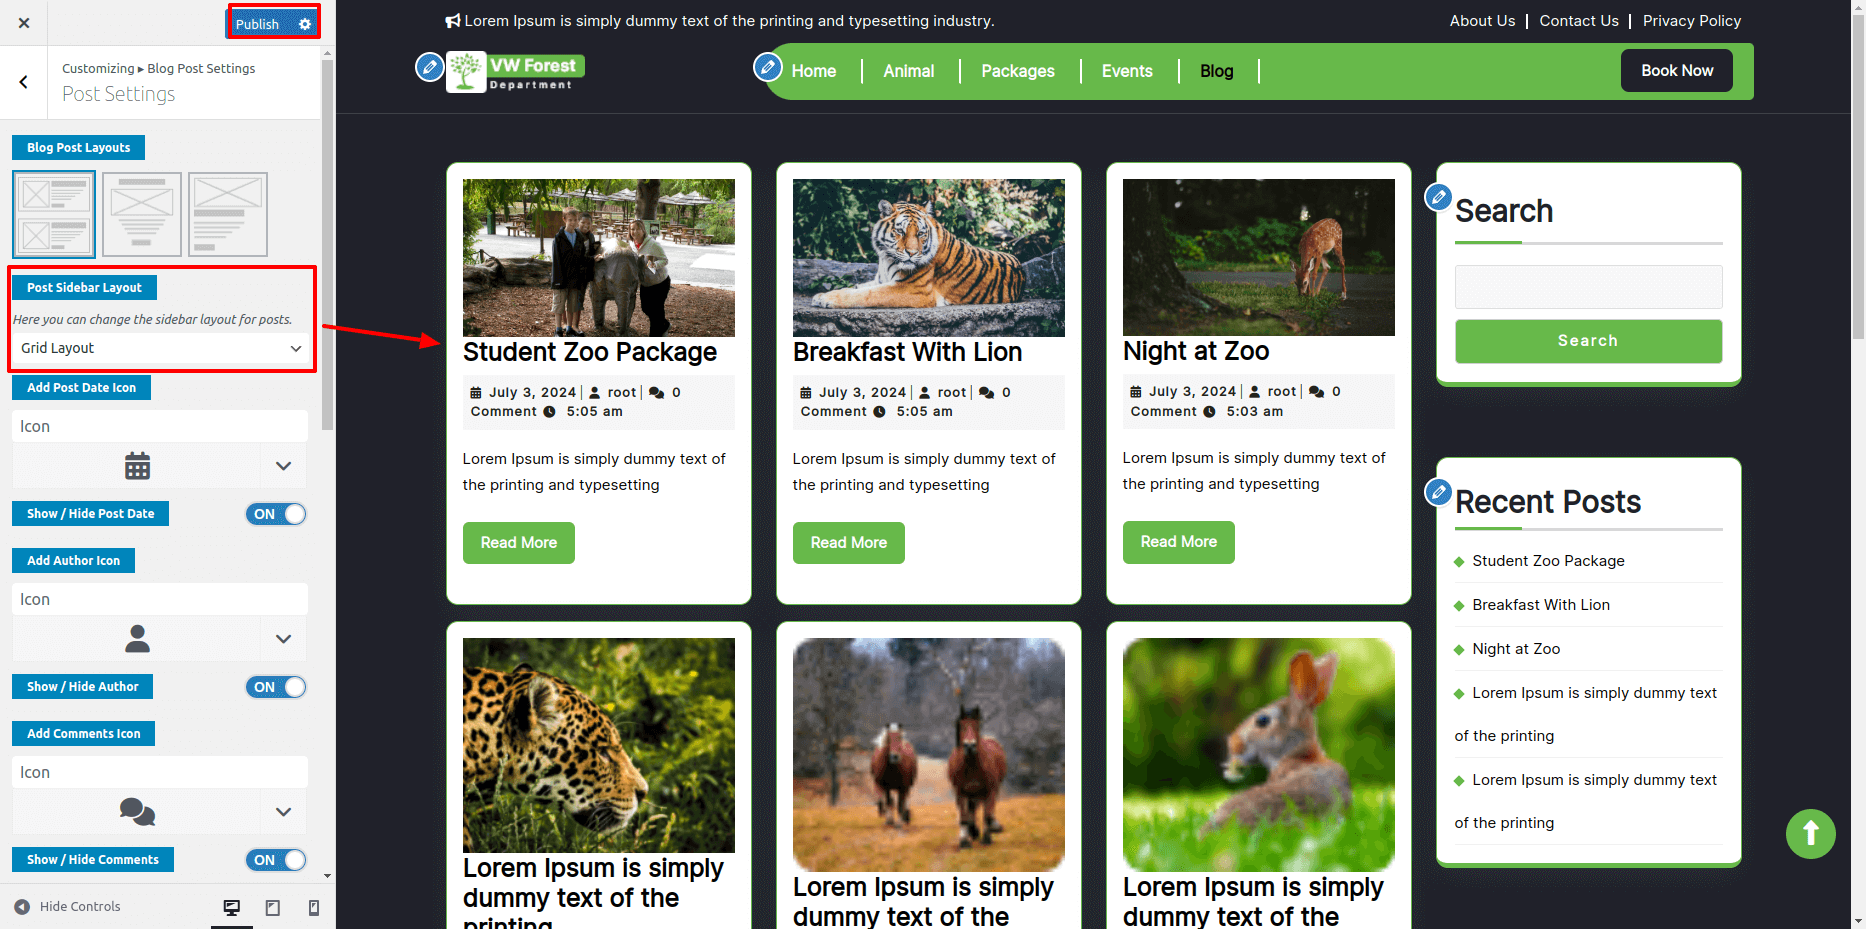Click the Book Now button

[1676, 71]
